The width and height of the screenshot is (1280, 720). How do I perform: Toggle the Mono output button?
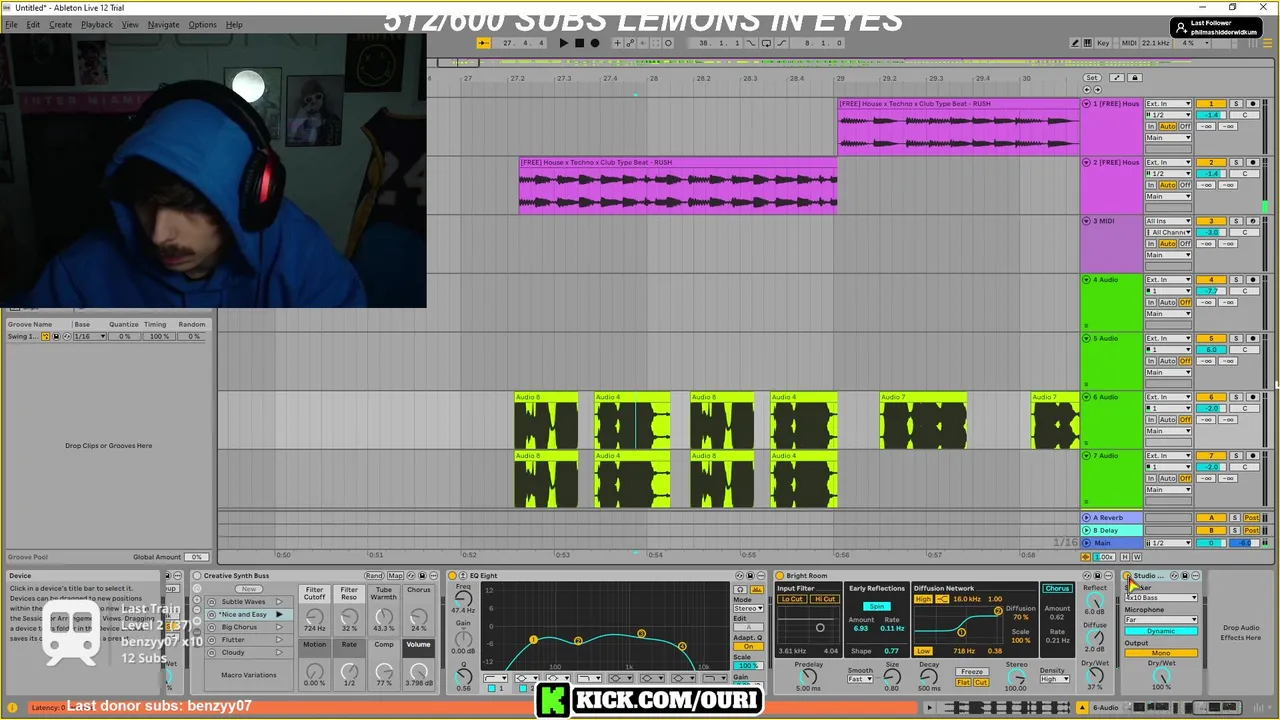click(1161, 653)
